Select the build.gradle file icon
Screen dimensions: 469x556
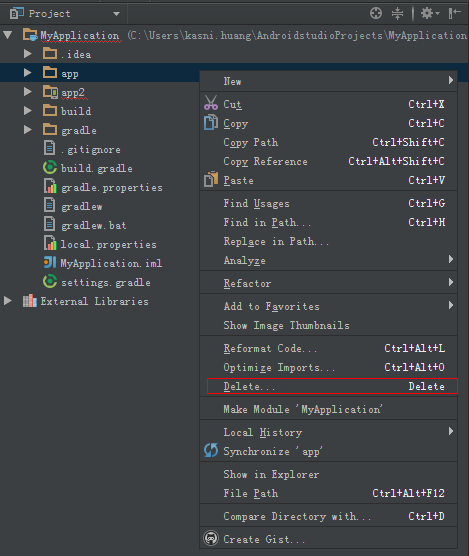[x=50, y=167]
